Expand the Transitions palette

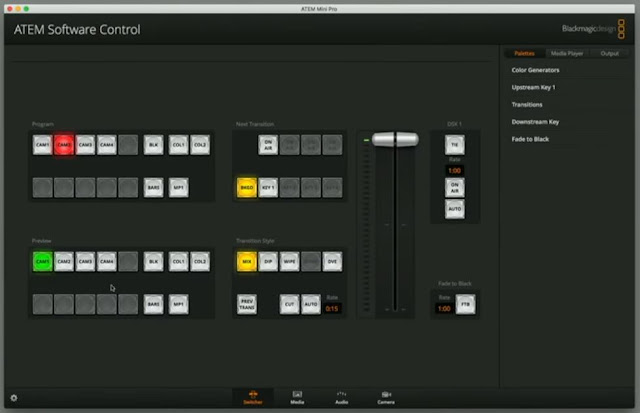tap(527, 104)
